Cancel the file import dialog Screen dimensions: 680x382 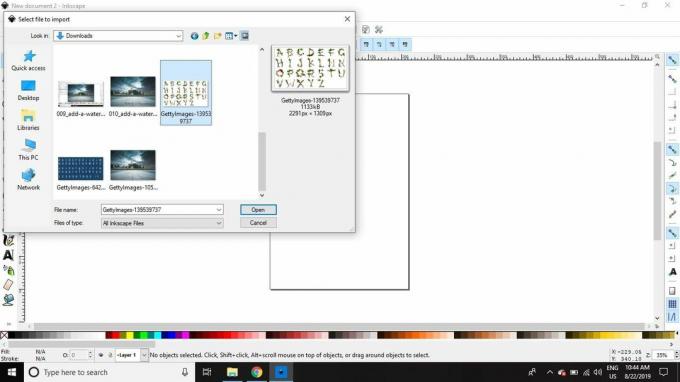258,223
